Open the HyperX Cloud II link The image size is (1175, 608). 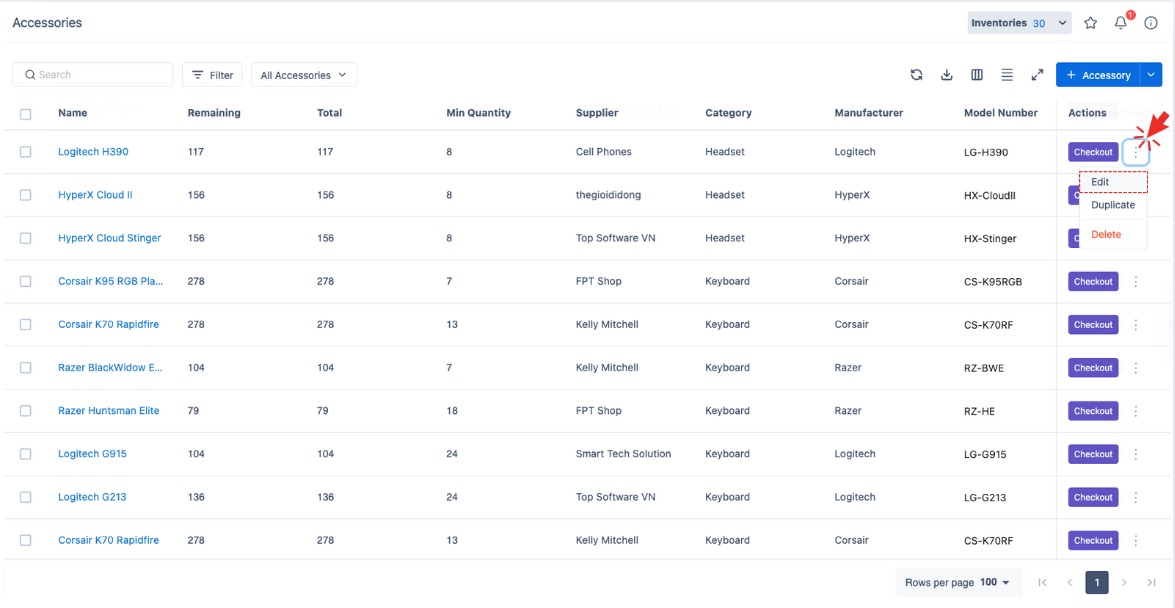click(x=95, y=195)
